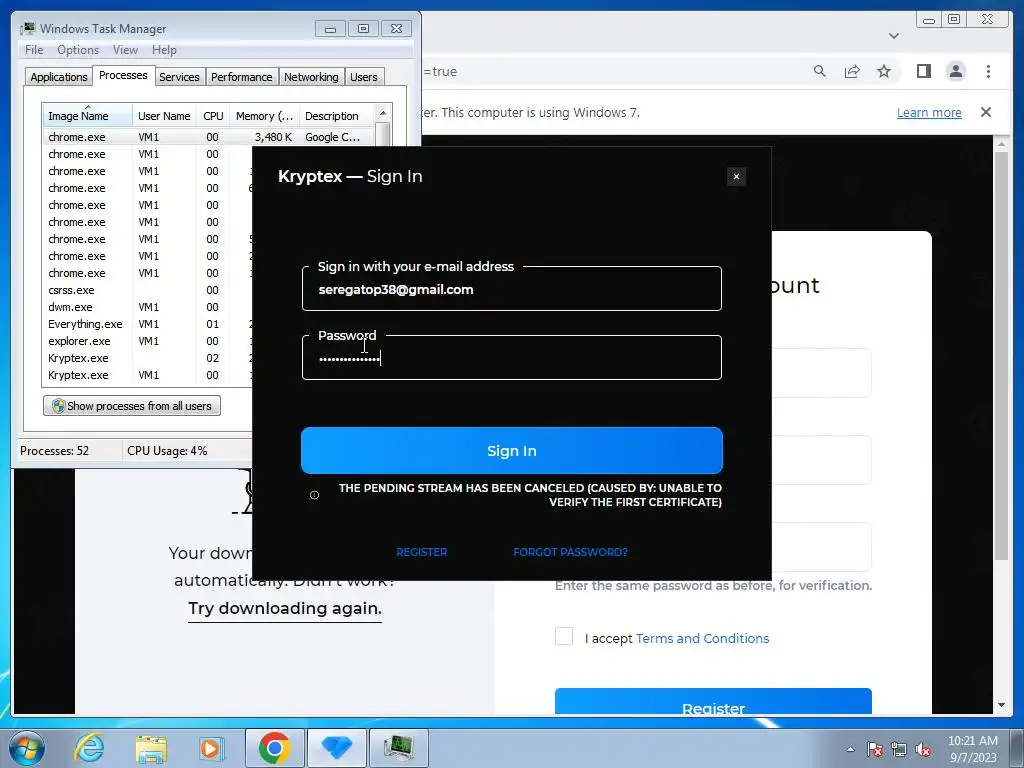Image resolution: width=1024 pixels, height=768 pixels.
Task: Check the I accept Terms checkbox
Action: point(564,636)
